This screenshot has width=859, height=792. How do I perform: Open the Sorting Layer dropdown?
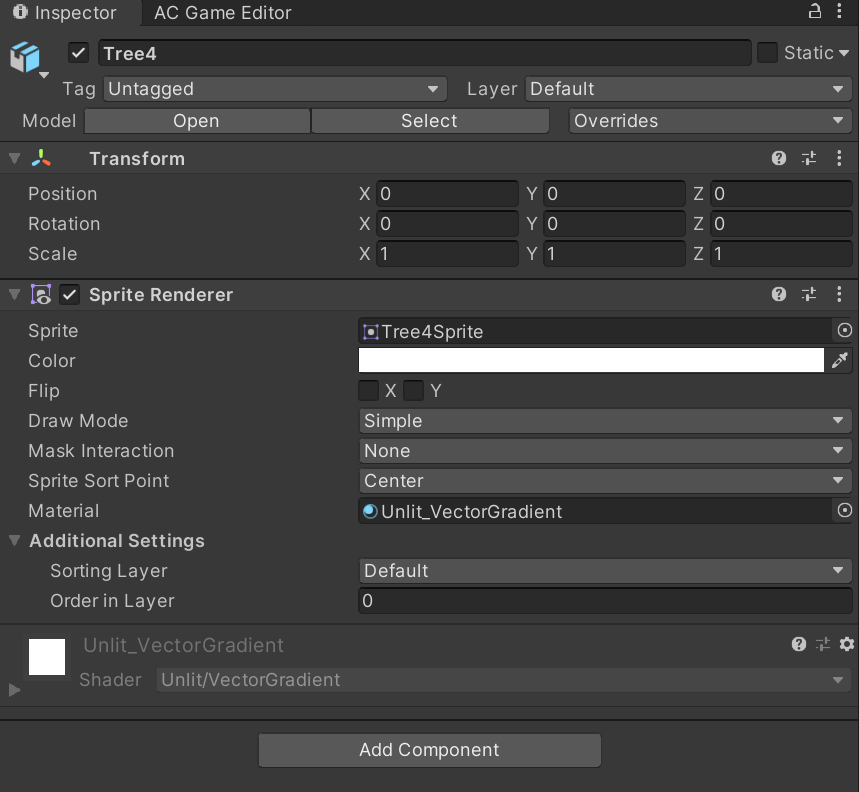[604, 570]
